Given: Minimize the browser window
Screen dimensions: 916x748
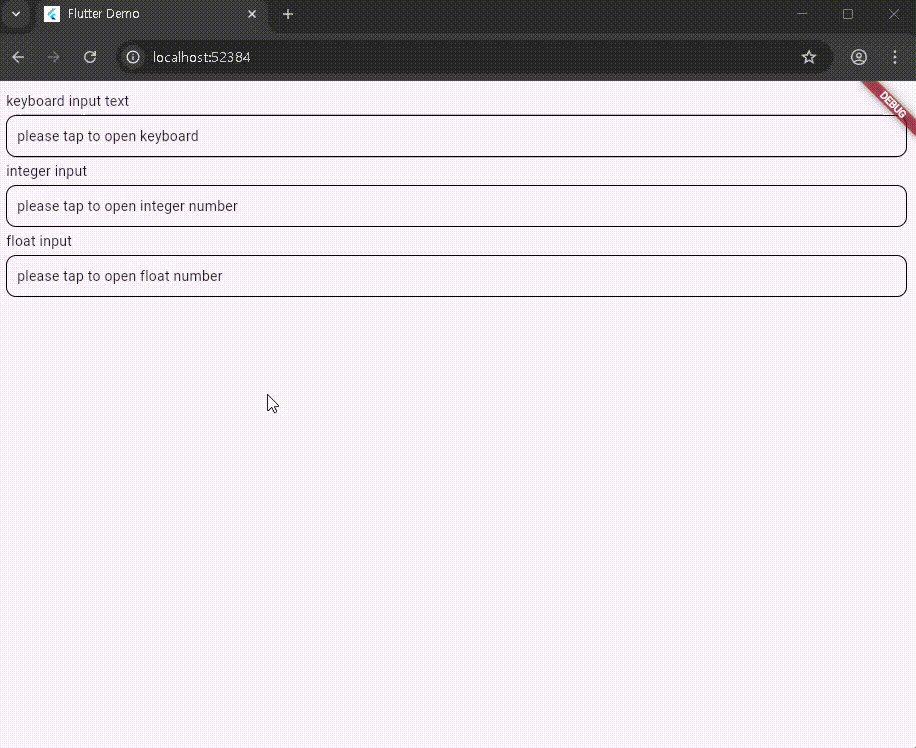Looking at the screenshot, I should point(802,14).
